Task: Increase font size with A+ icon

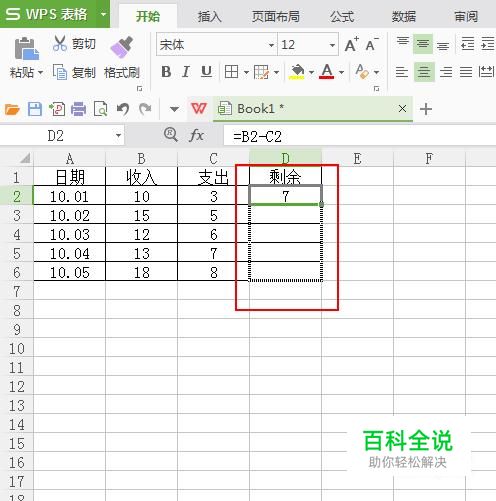Action: tap(351, 44)
